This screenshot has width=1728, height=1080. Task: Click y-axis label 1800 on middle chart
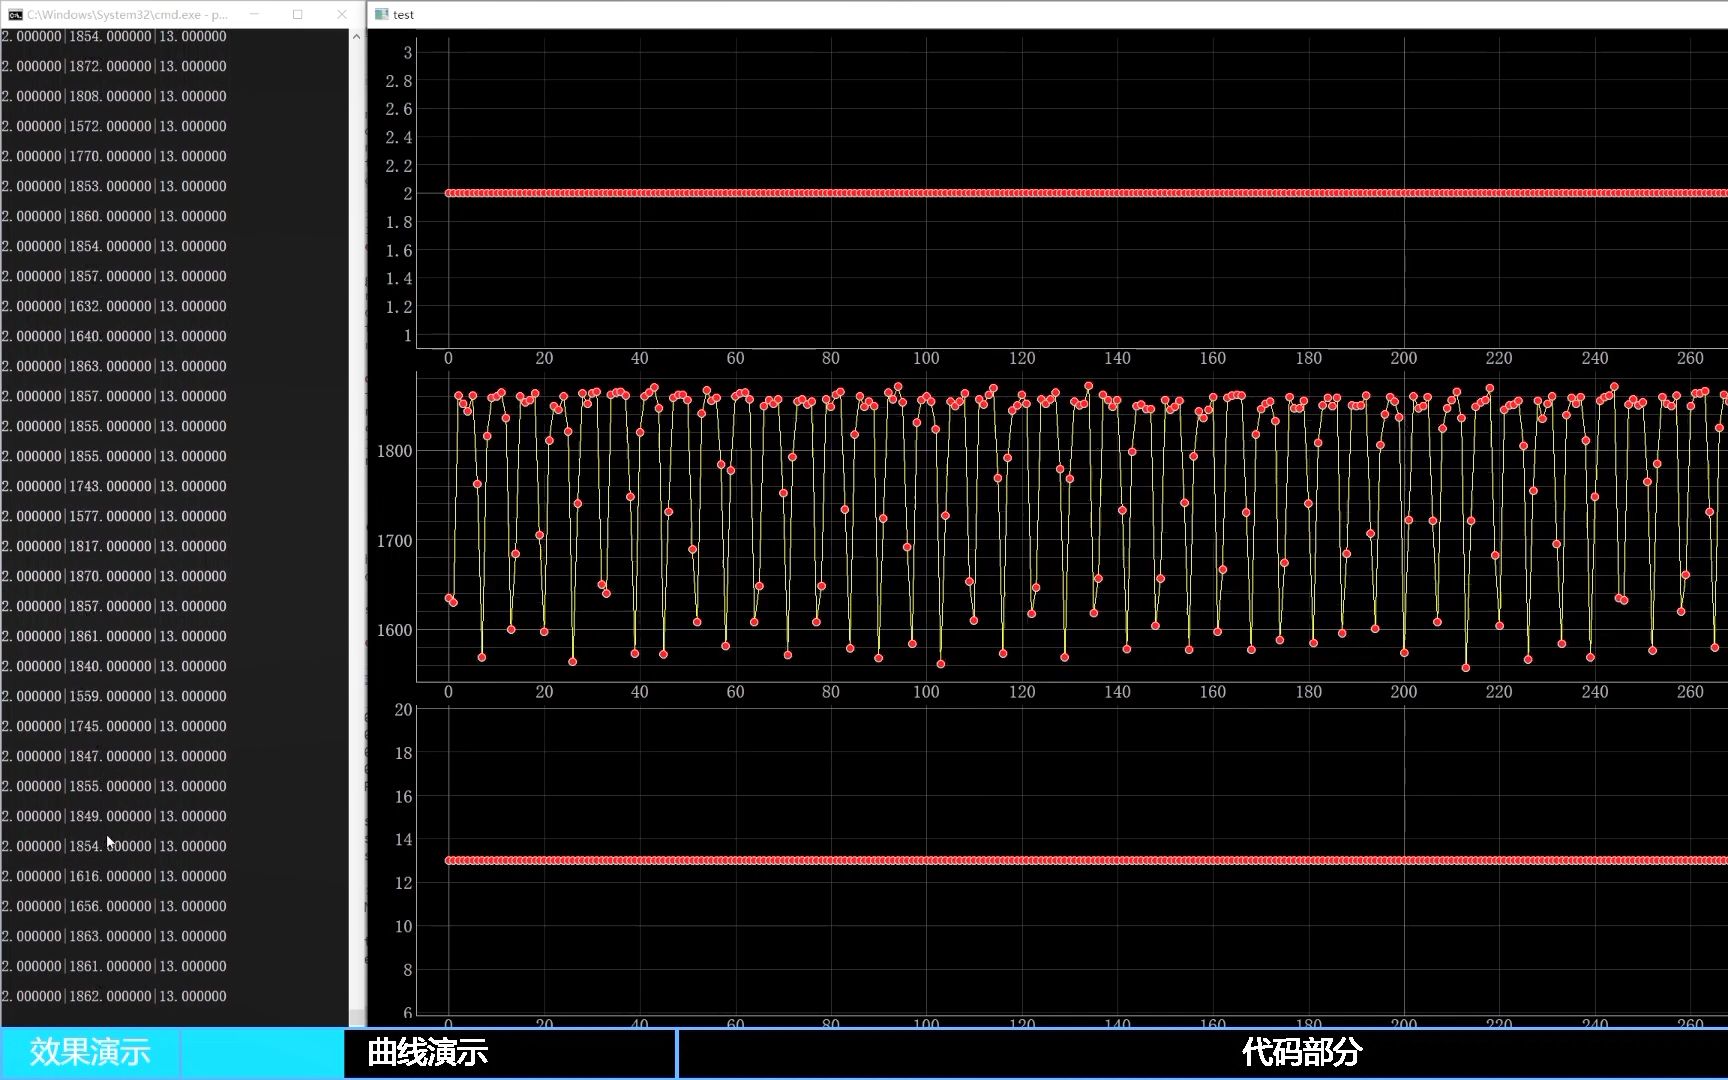[394, 451]
